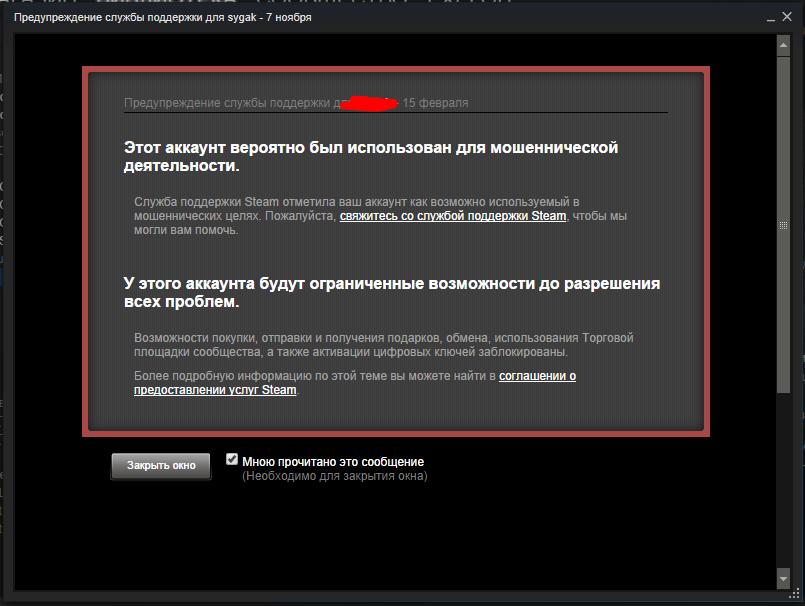Viewport: 805px width, 606px height.
Task: Close the window with the X icon
Action: point(787,16)
